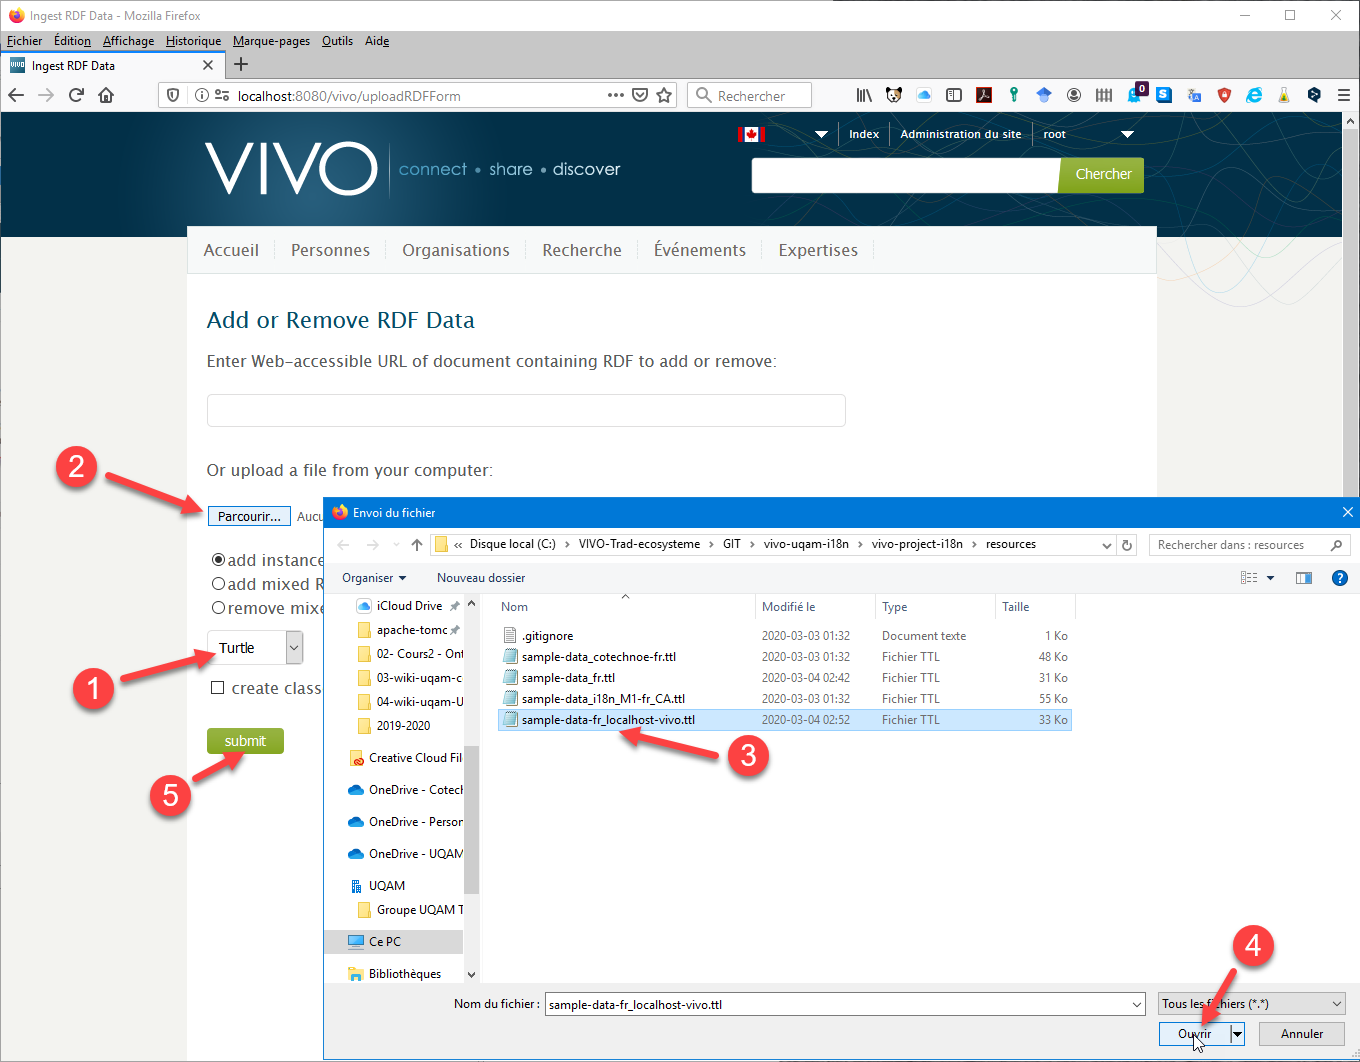Open the Recherche navigation tab

(x=582, y=250)
